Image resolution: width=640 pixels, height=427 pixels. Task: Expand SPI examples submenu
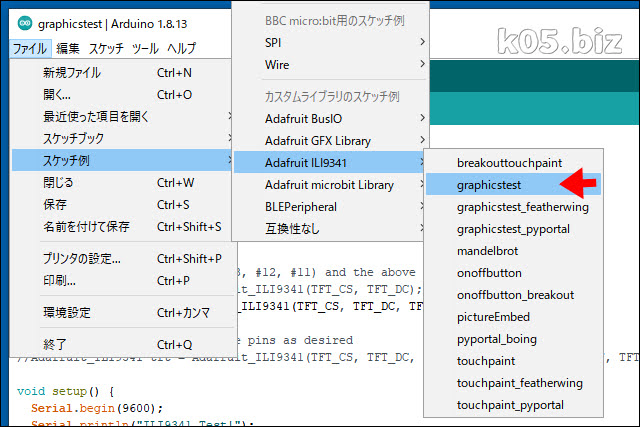click(x=331, y=42)
